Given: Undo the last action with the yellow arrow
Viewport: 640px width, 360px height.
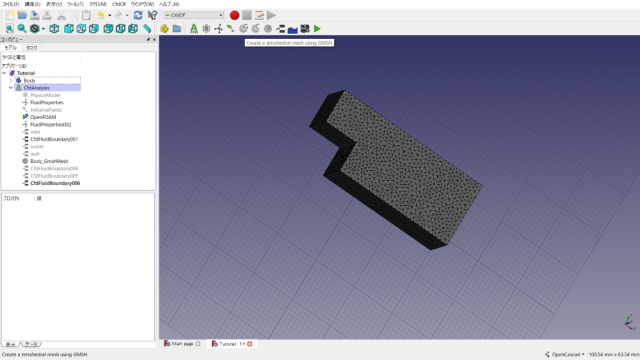Looking at the screenshot, I should coord(101,16).
